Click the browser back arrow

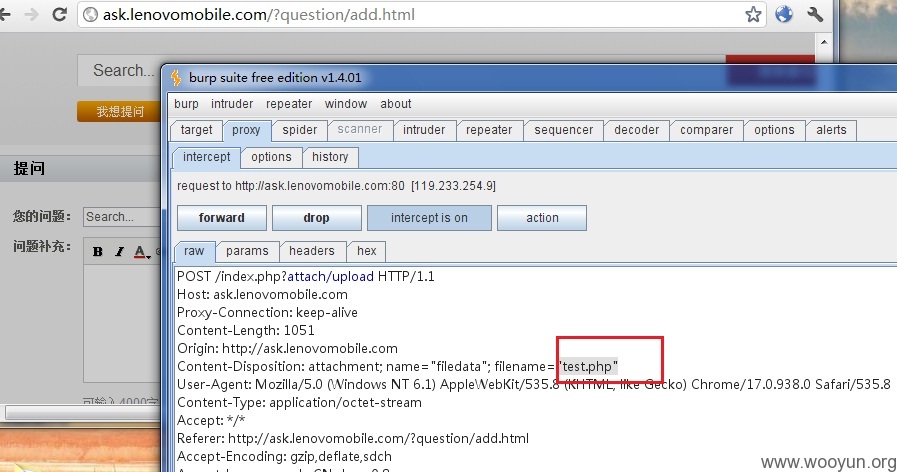coord(5,14)
